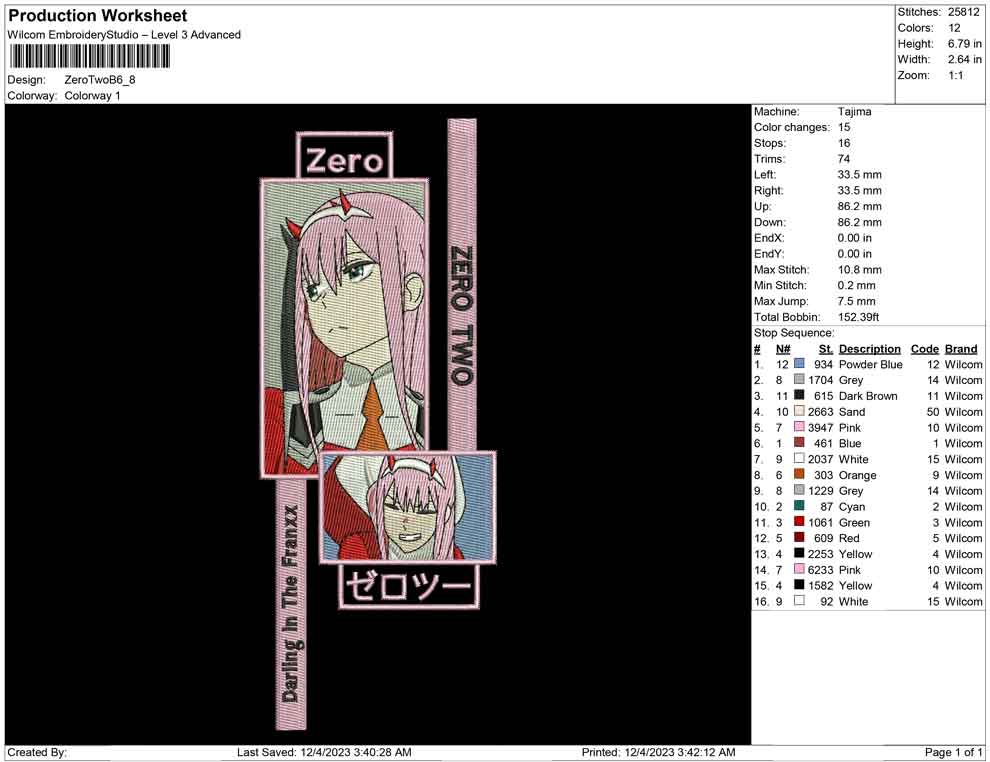Click the Production Worksheet title
This screenshot has width=990, height=762.
point(98,16)
